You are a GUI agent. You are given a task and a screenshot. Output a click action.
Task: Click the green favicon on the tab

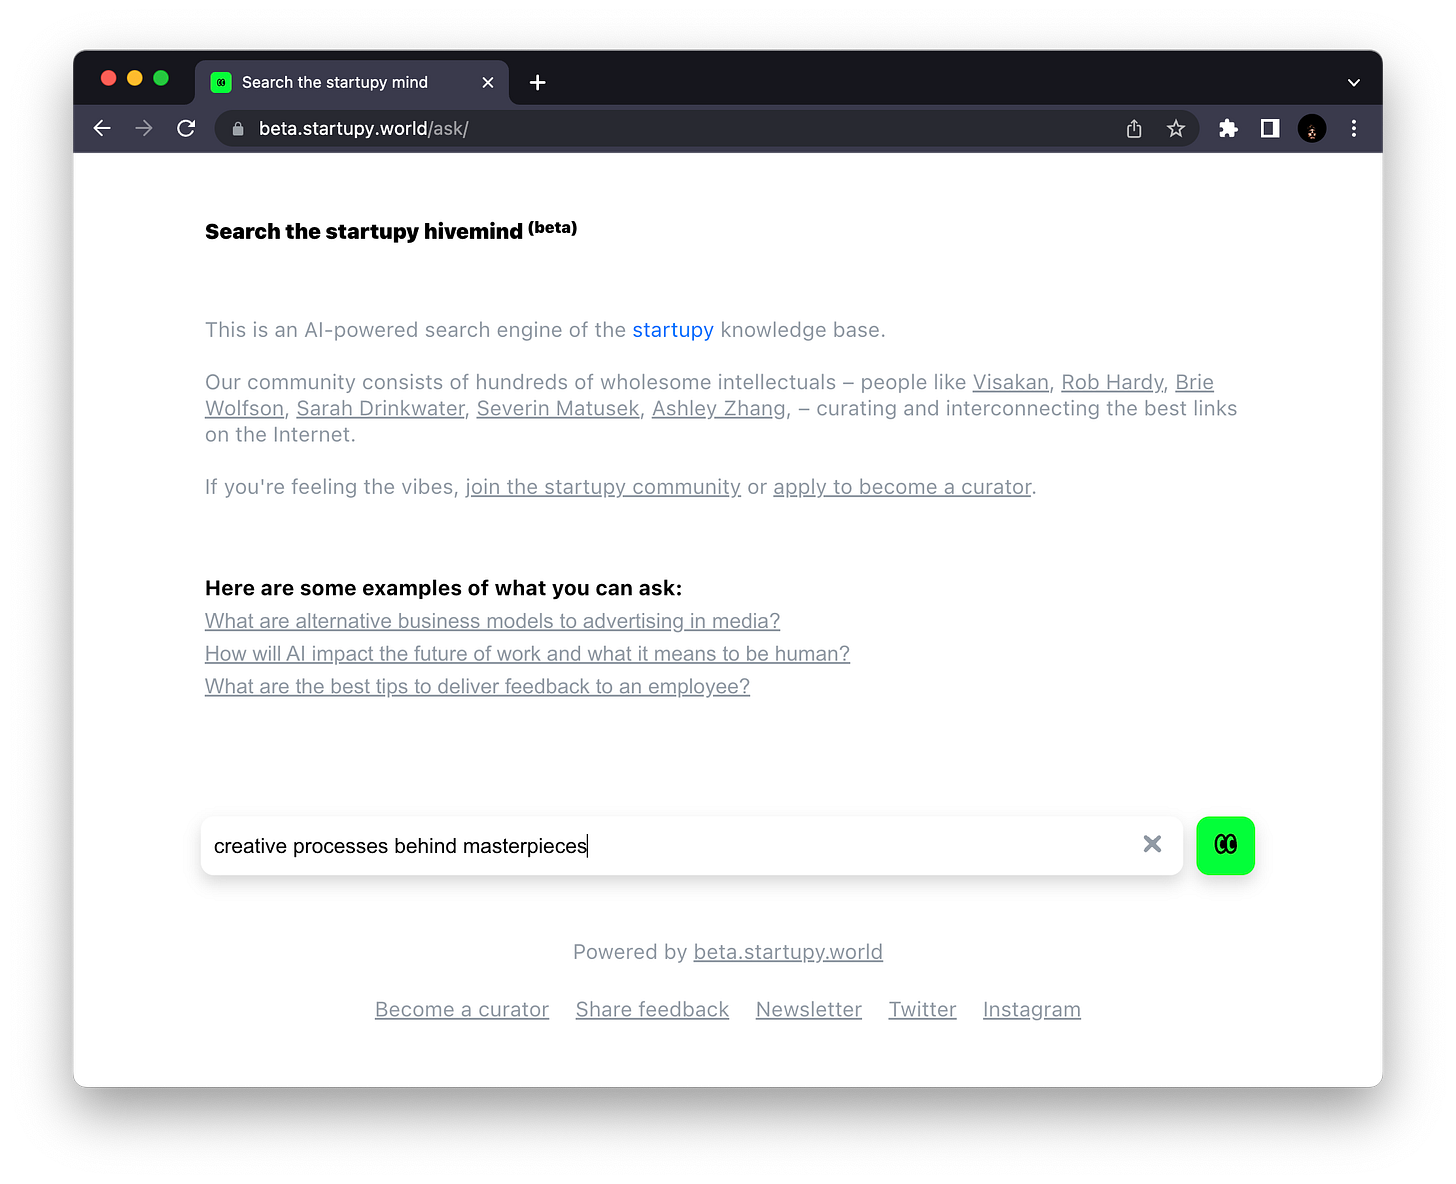pos(221,82)
